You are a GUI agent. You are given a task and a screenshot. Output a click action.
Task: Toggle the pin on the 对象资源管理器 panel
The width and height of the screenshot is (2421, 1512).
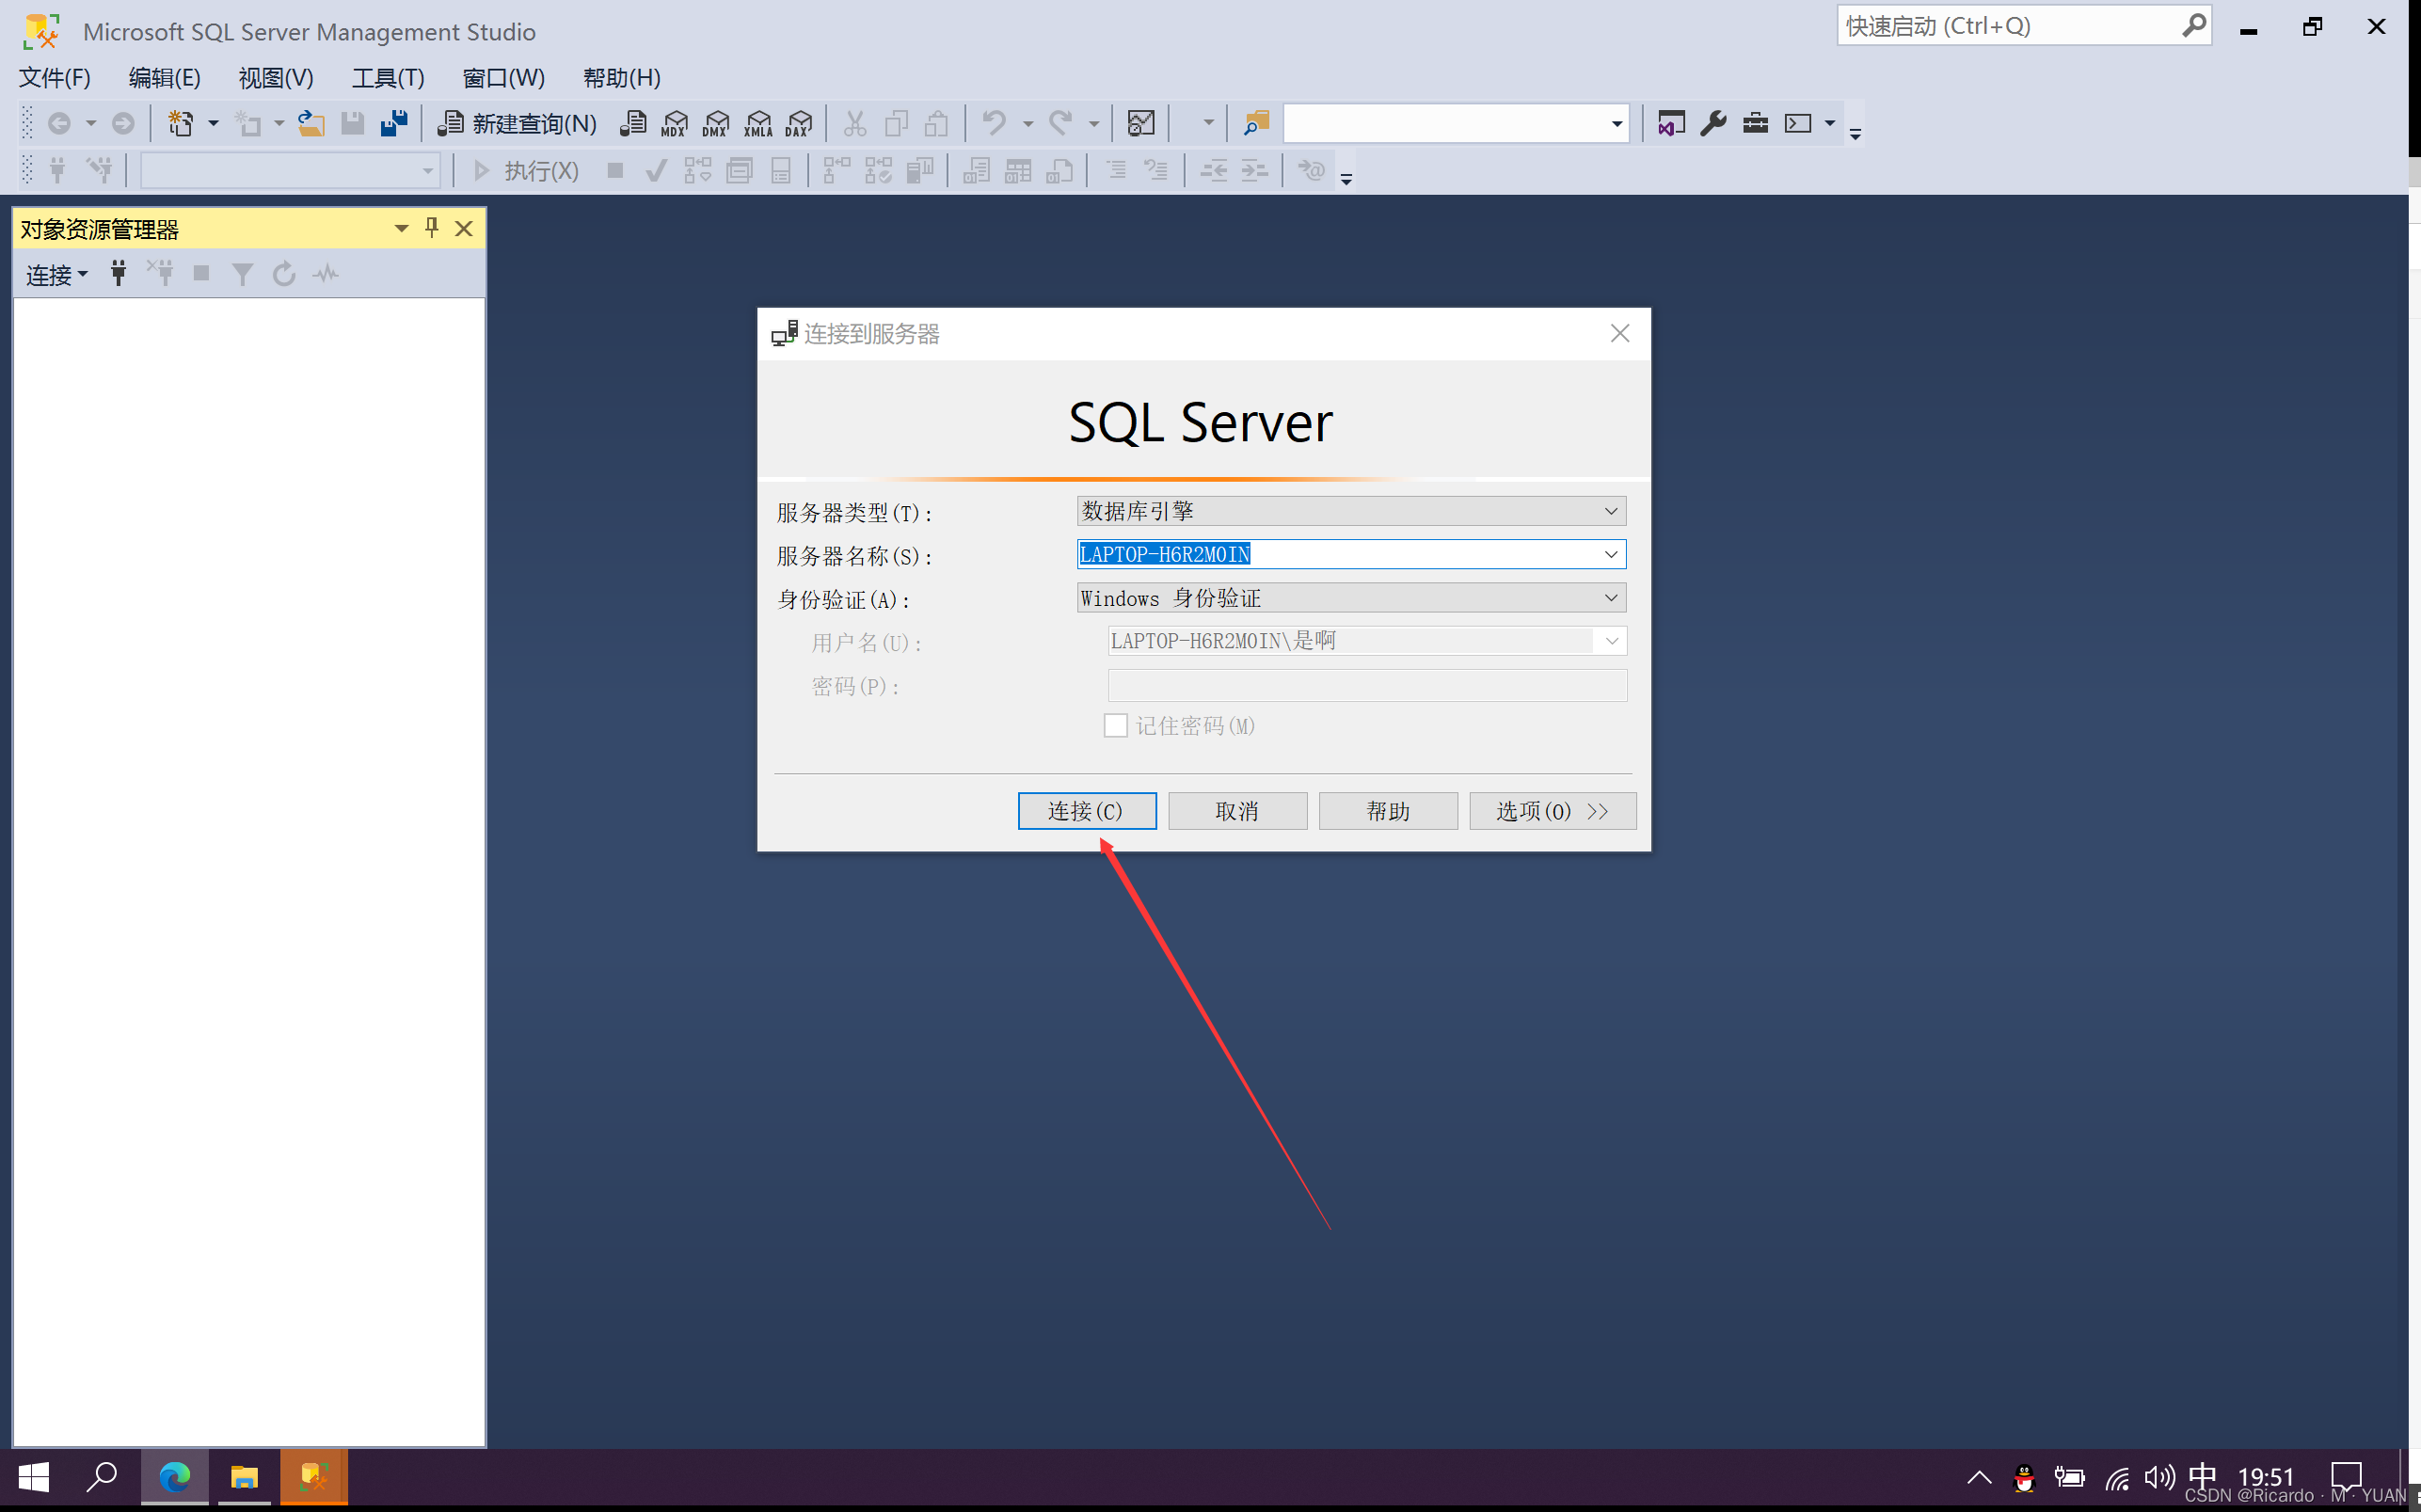click(431, 228)
